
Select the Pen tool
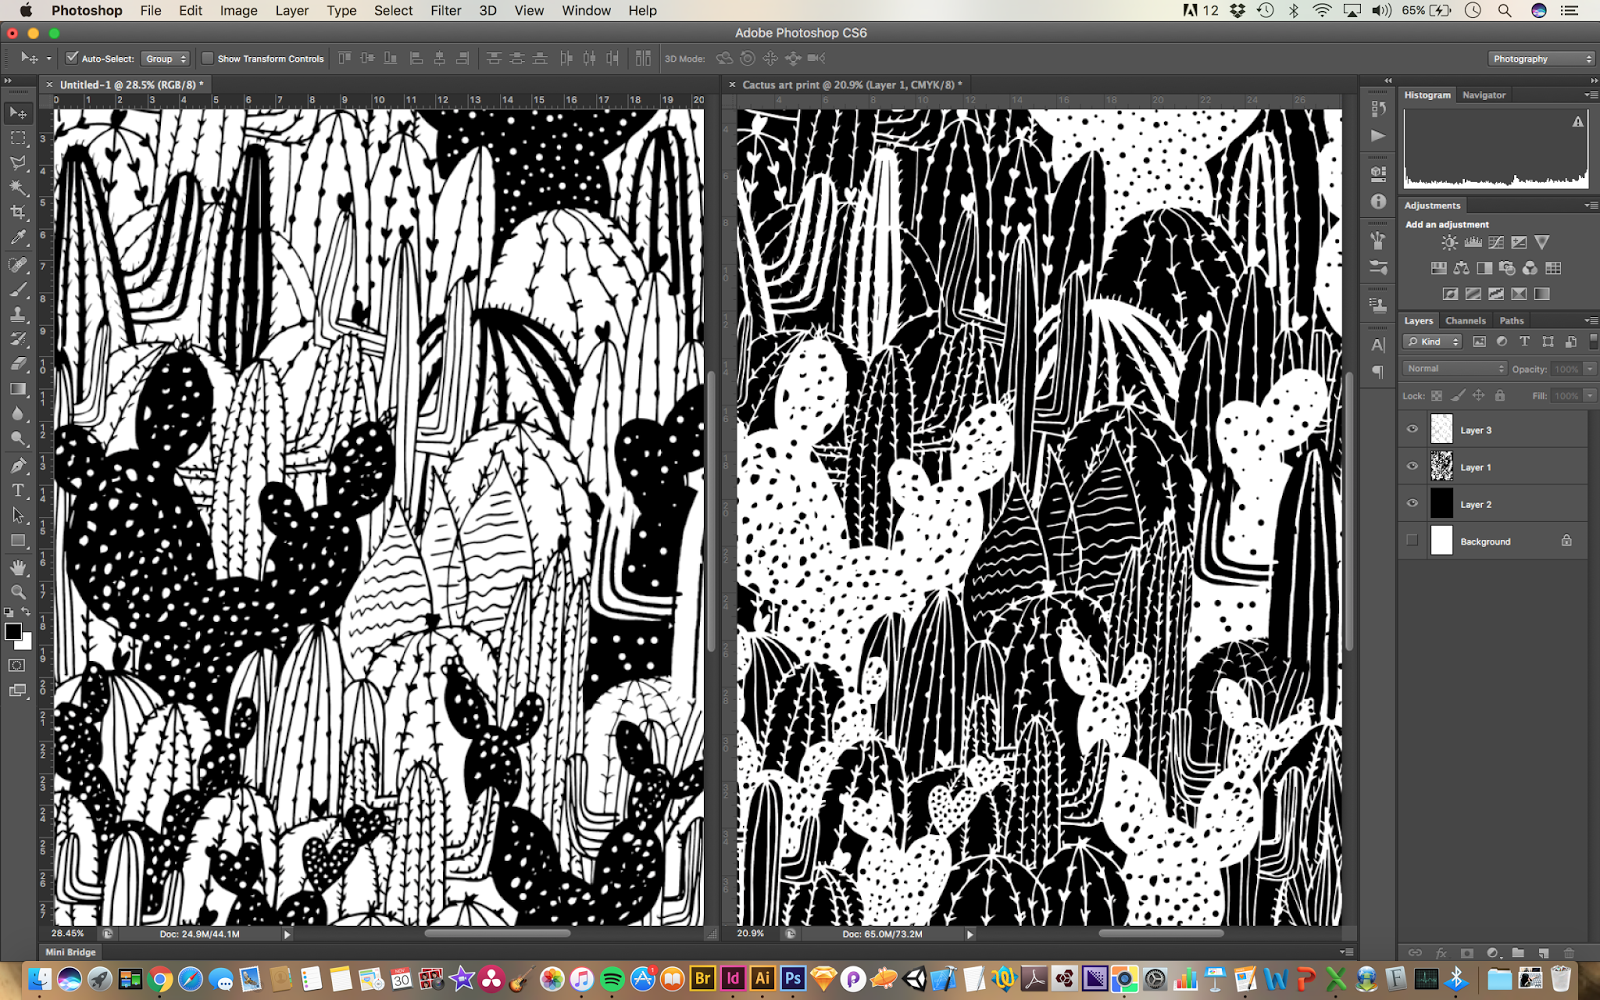(18, 466)
